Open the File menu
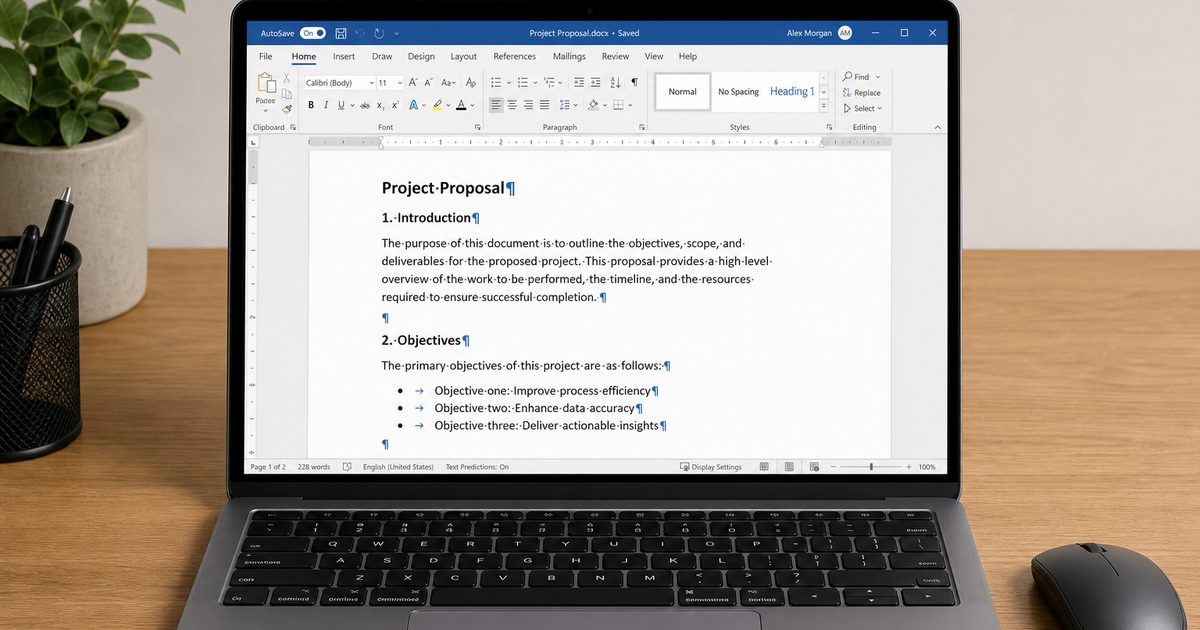 pos(266,57)
